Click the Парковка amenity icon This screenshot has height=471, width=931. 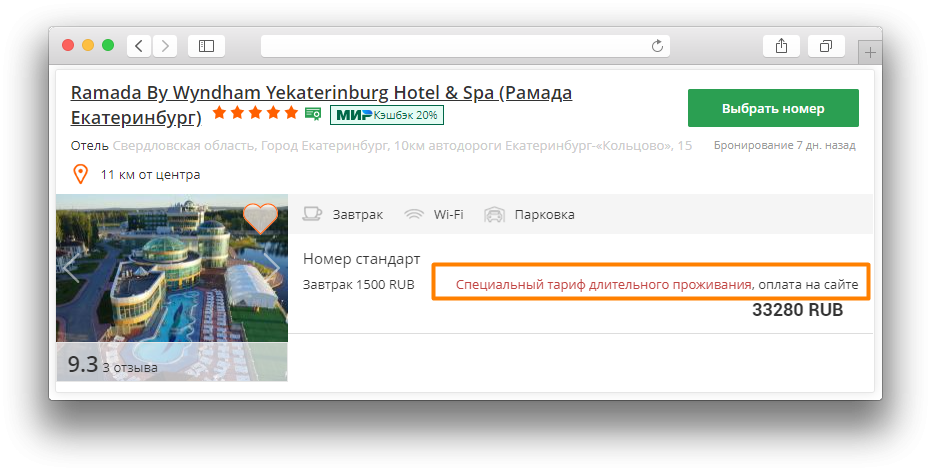click(x=494, y=214)
